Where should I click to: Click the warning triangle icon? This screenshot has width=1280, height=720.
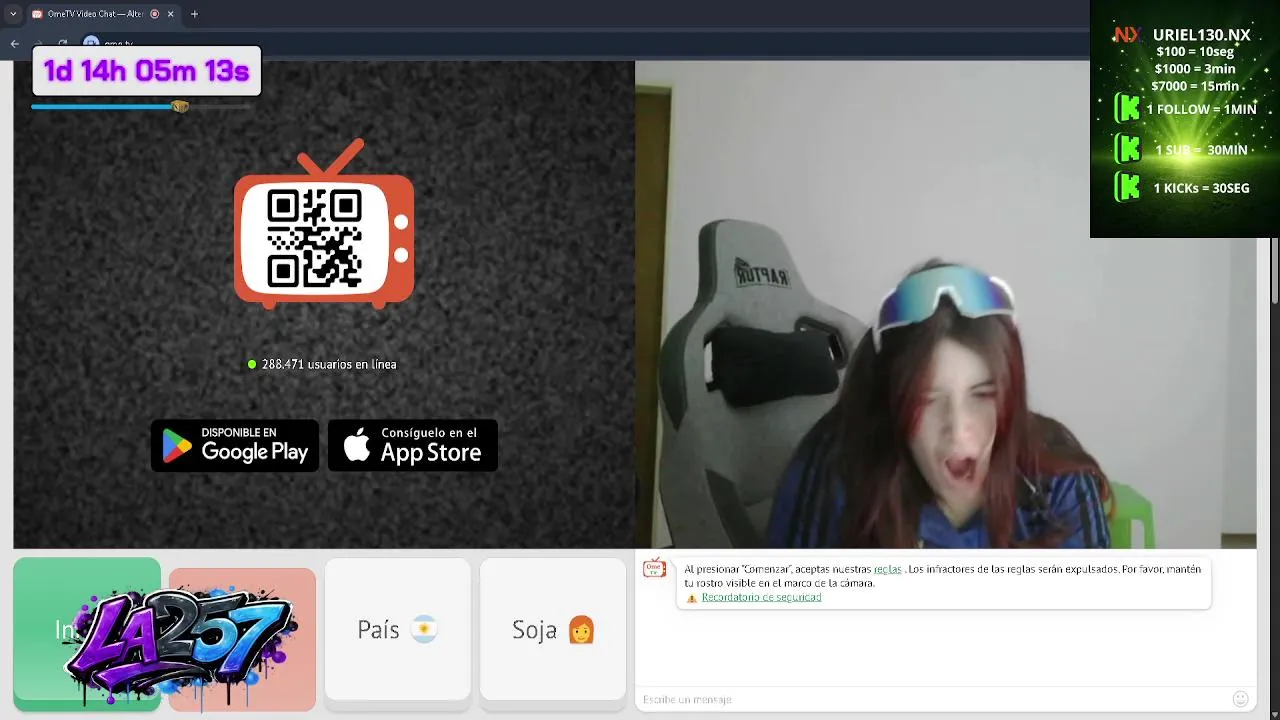[691, 598]
